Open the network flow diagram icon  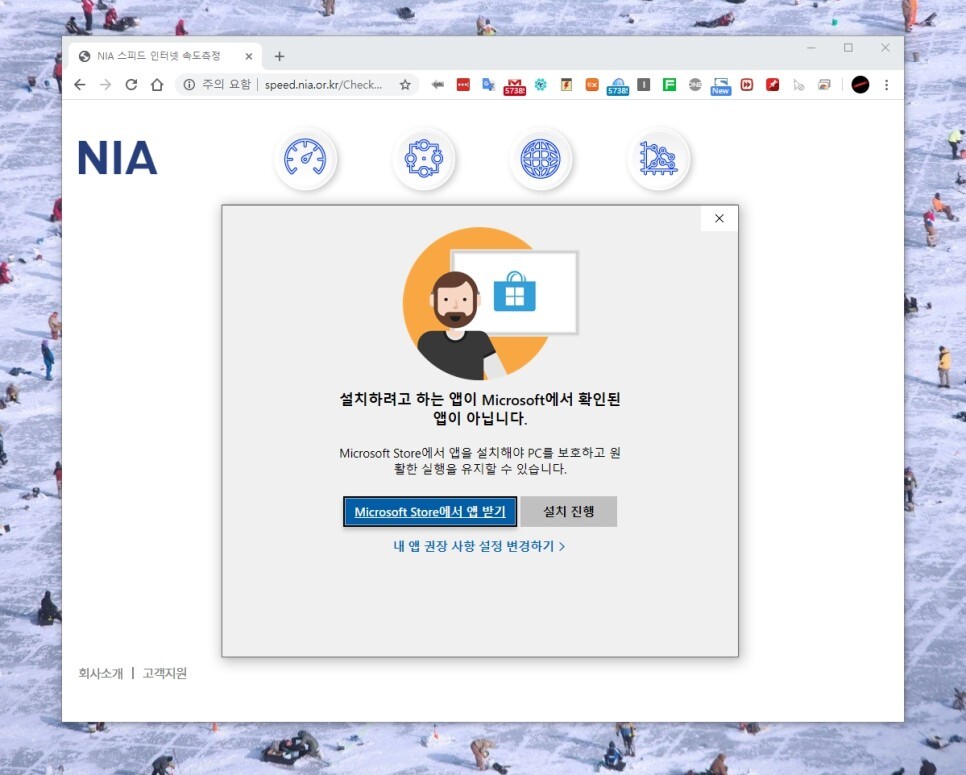[423, 158]
